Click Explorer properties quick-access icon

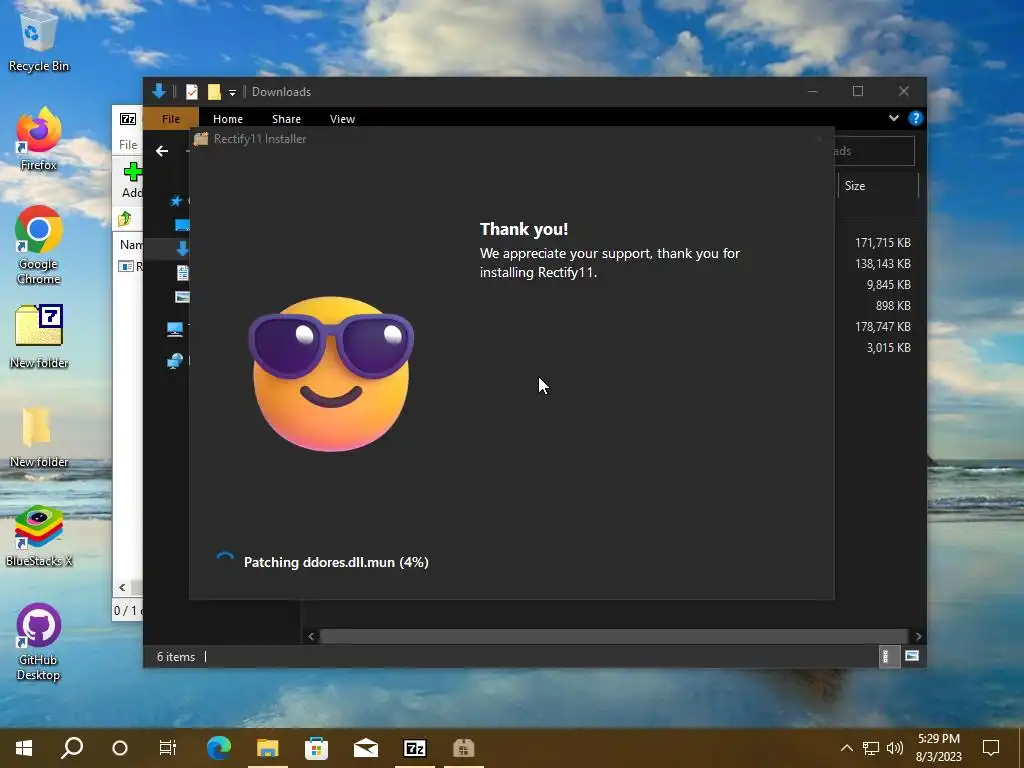pyautogui.click(x=191, y=92)
